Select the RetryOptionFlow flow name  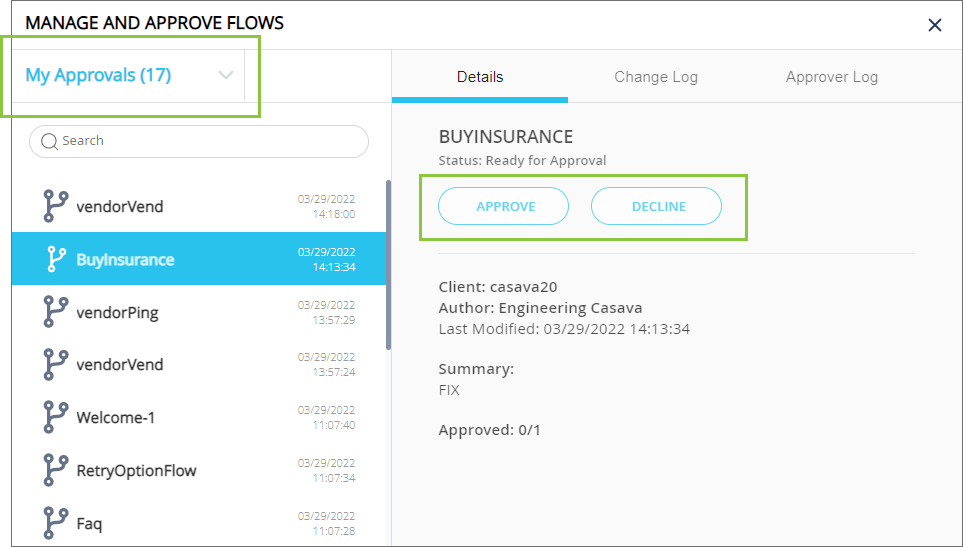(x=136, y=470)
